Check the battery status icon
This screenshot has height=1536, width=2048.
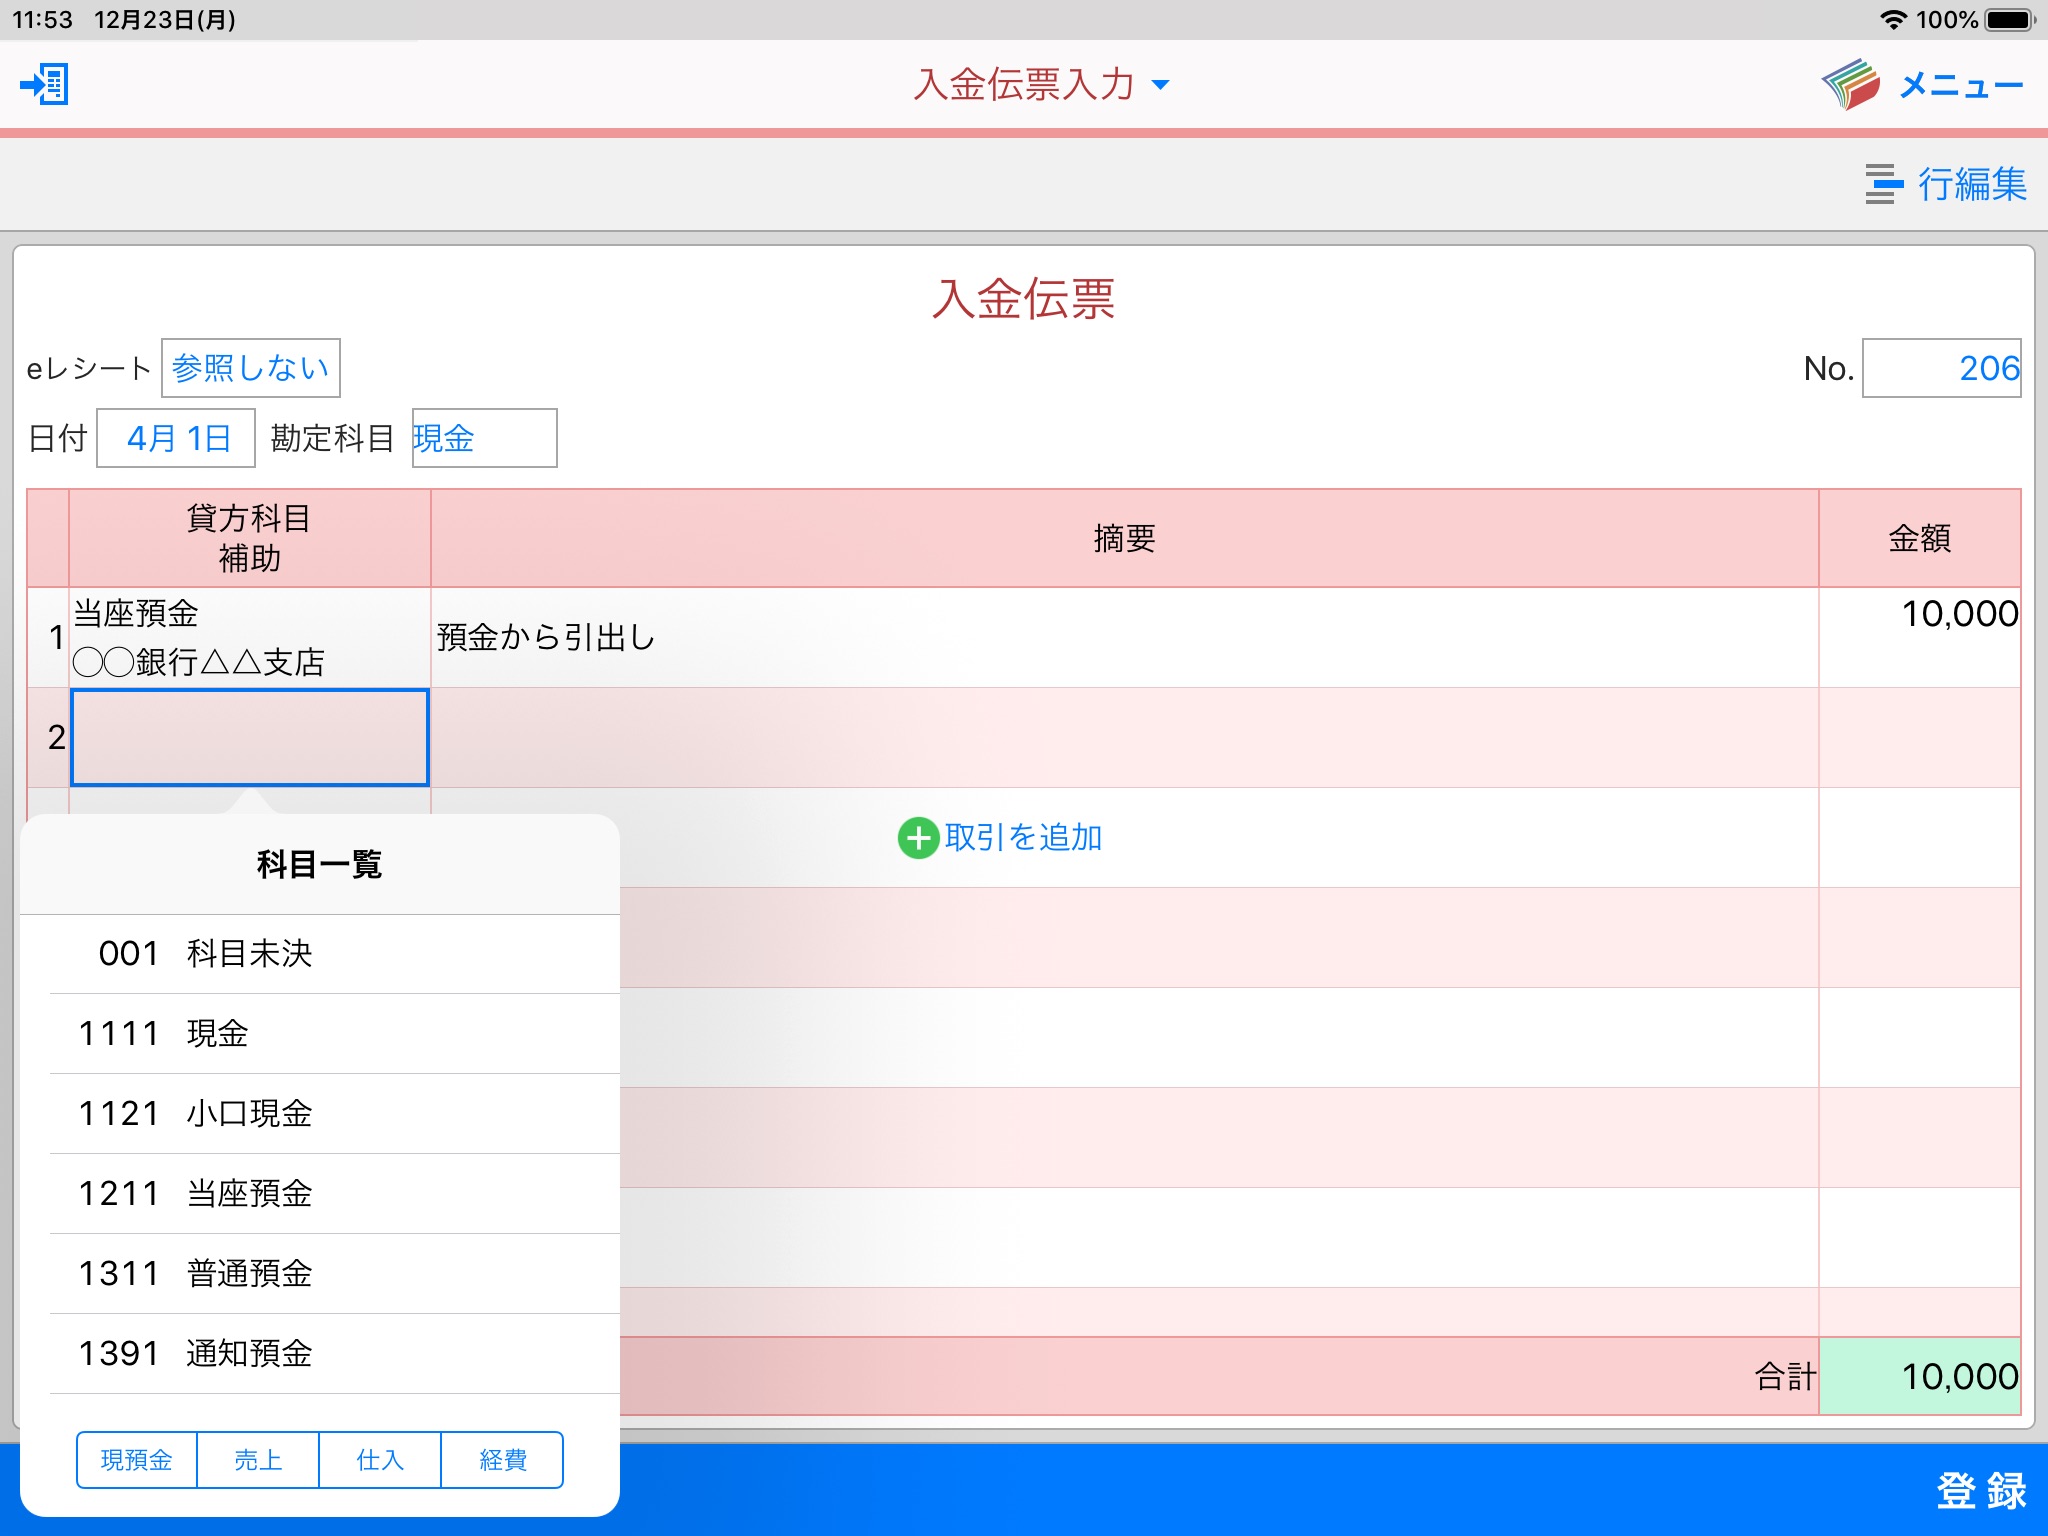pyautogui.click(x=2010, y=19)
